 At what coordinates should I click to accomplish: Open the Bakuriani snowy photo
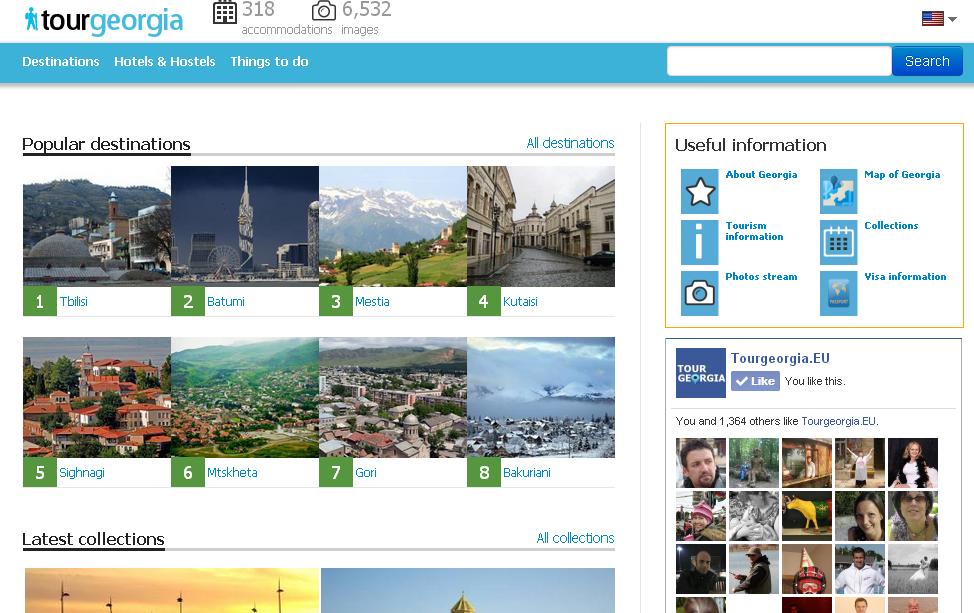tap(541, 397)
